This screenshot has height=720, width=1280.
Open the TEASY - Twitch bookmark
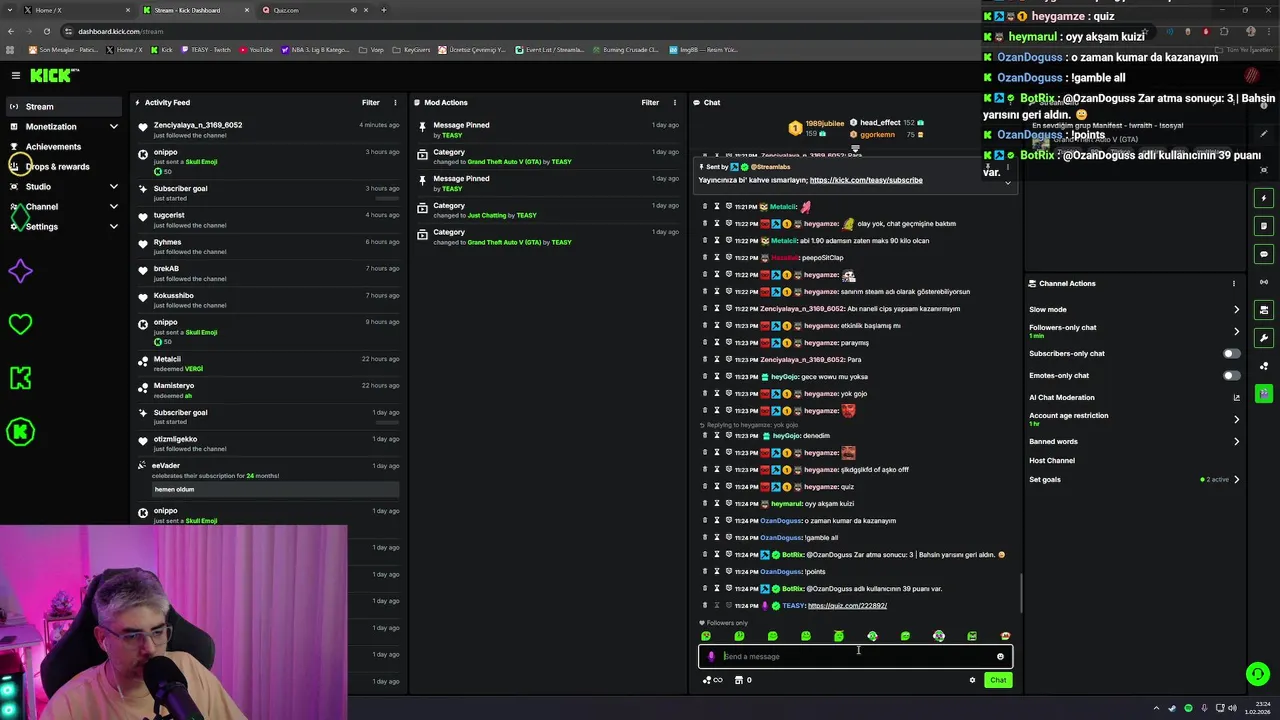click(206, 49)
